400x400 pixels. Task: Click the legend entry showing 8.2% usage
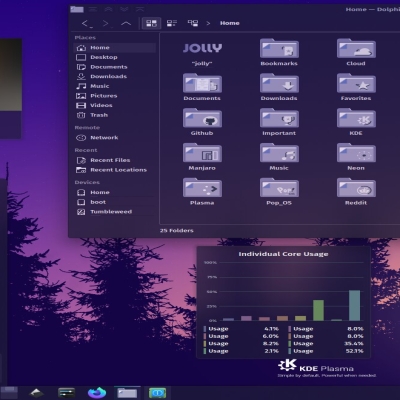pyautogui.click(x=241, y=344)
